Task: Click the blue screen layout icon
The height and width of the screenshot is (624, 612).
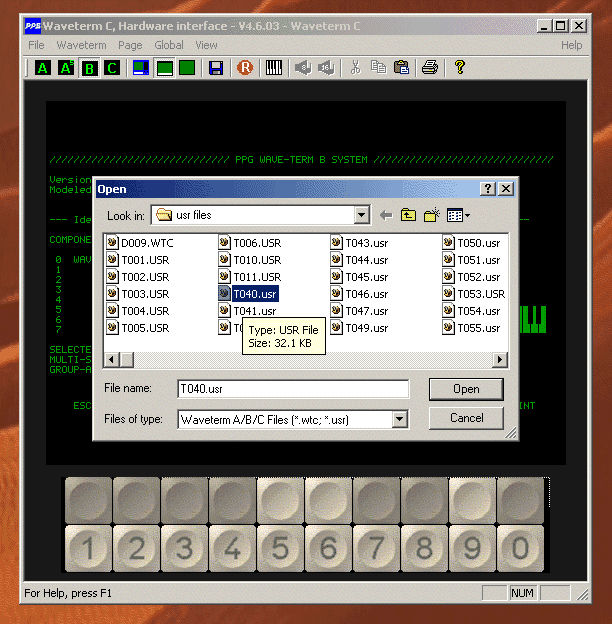Action: [x=141, y=68]
